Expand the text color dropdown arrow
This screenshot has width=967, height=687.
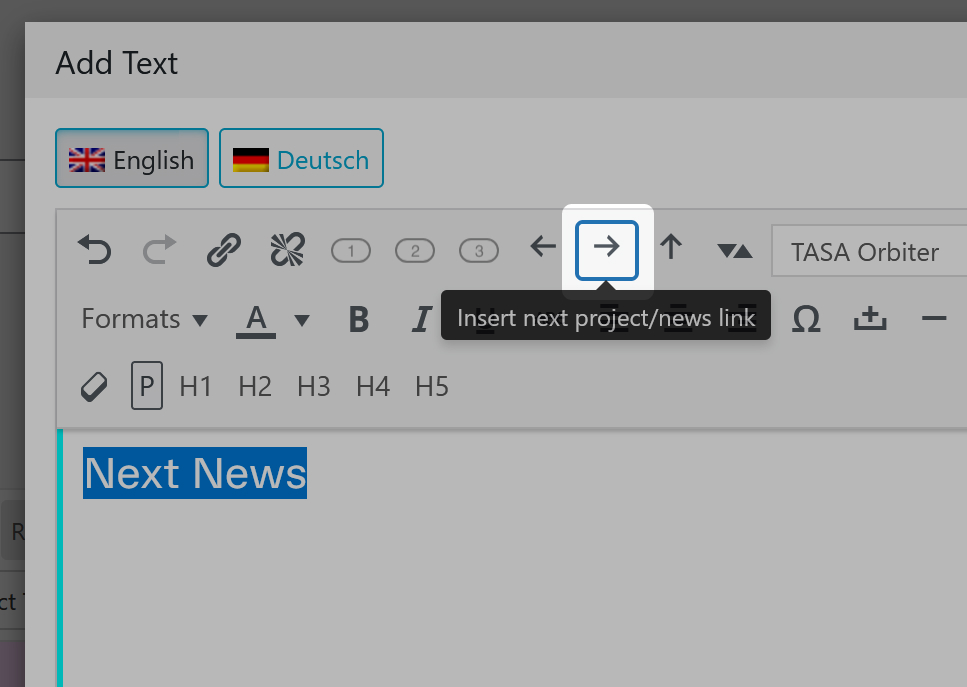tap(301, 320)
